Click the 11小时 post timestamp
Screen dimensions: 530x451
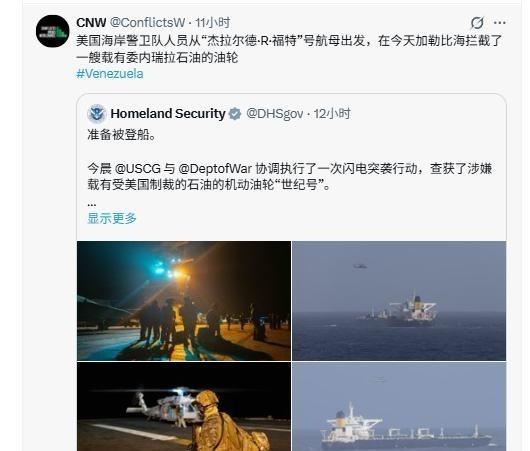coord(213,23)
